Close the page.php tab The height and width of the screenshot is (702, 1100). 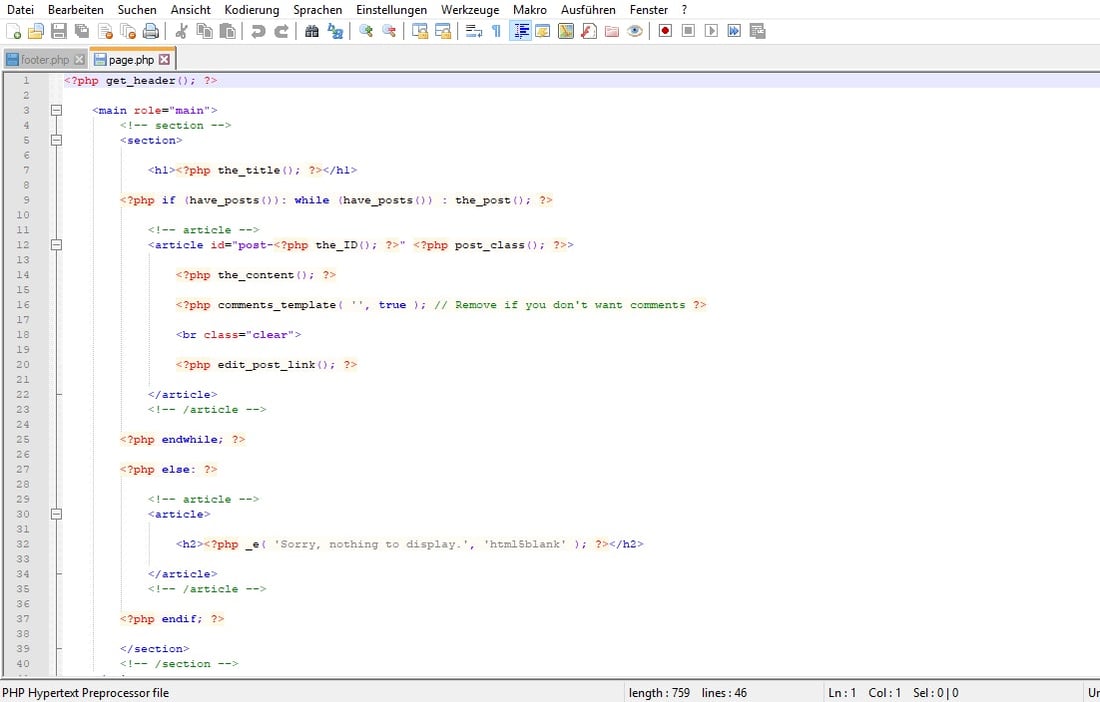pos(165,60)
